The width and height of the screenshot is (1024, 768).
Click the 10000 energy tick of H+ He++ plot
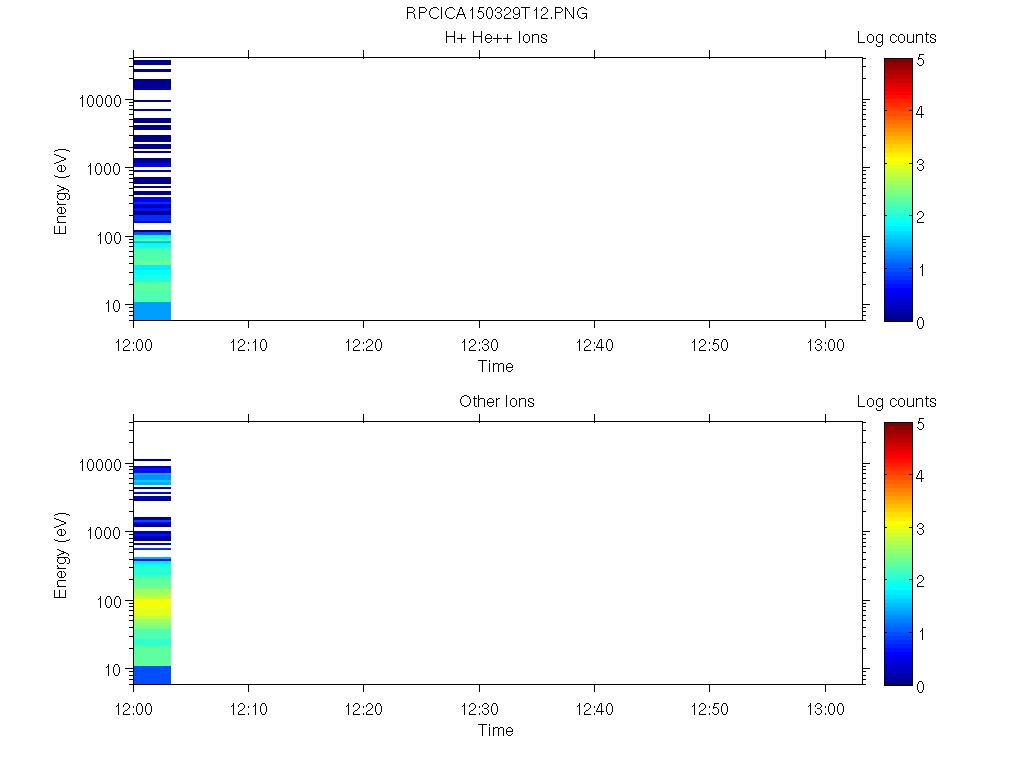(100, 101)
